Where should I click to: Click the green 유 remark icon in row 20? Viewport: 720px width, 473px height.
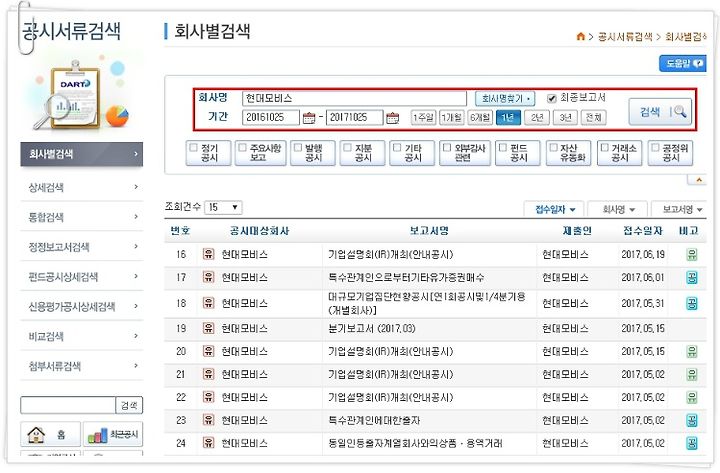(x=692, y=351)
